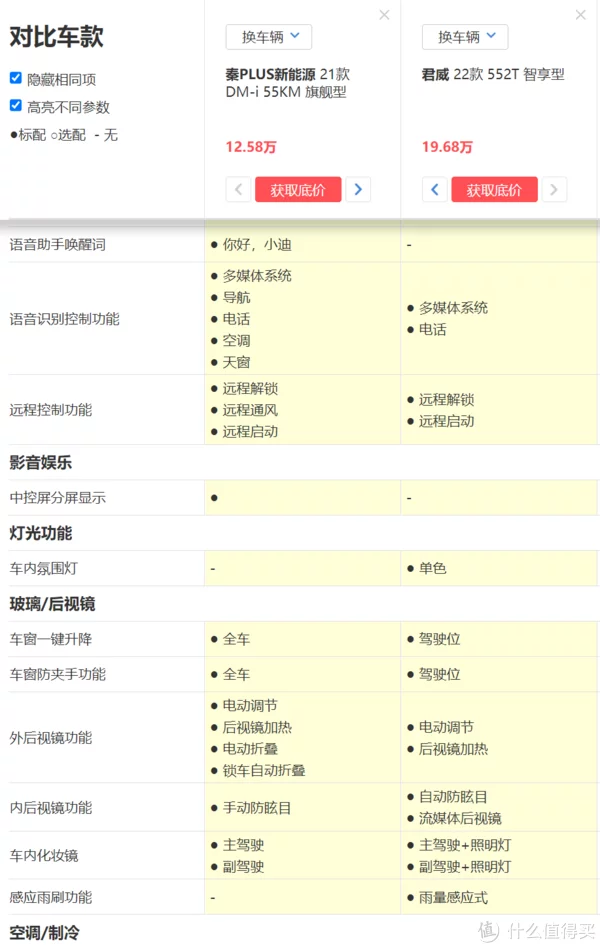Image resolution: width=600 pixels, height=948 pixels.
Task: Select 天窗 under voice control features
Action: tap(236, 362)
